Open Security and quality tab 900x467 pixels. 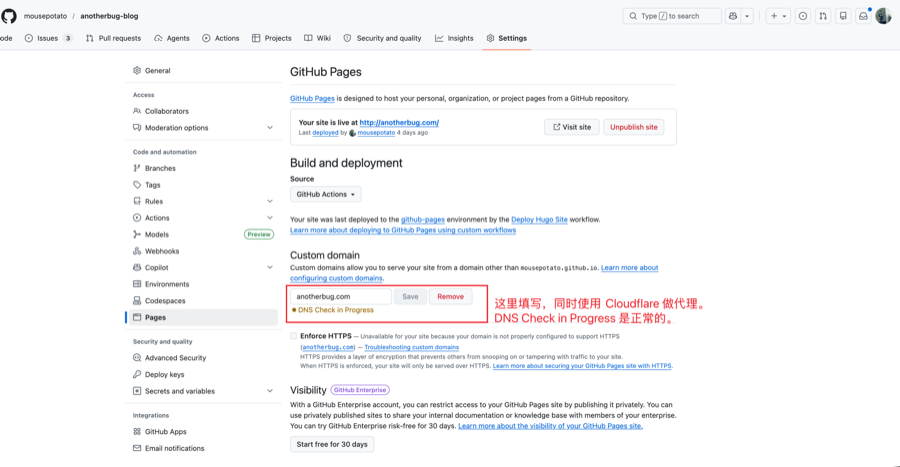382,38
